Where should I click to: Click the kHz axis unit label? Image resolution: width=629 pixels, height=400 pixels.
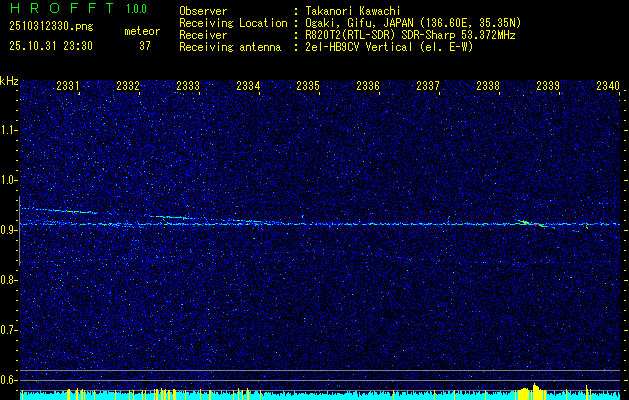click(9, 81)
